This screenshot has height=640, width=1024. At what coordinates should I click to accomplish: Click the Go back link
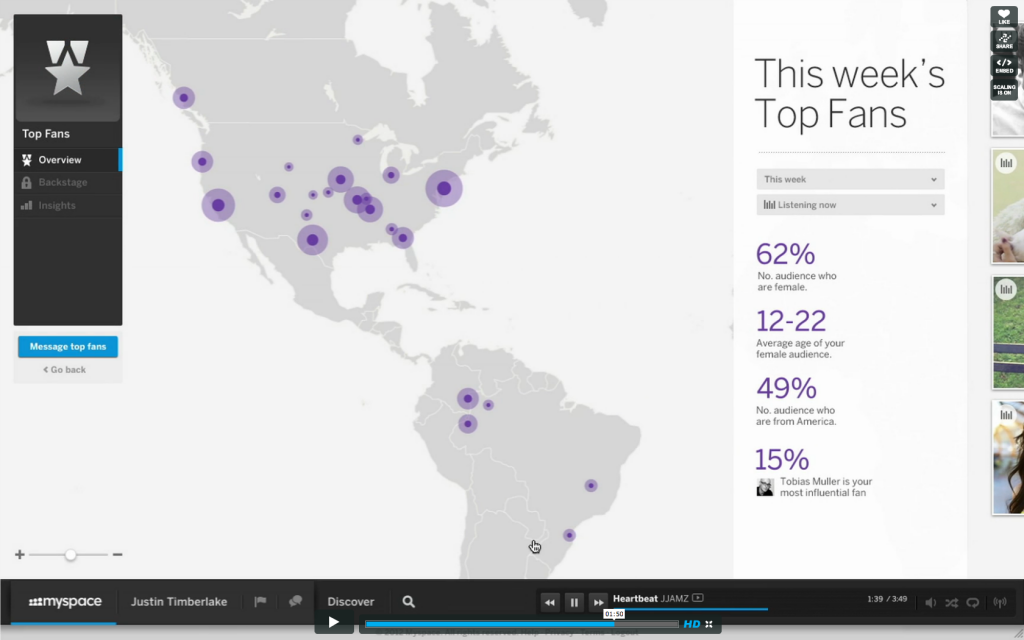tap(65, 370)
